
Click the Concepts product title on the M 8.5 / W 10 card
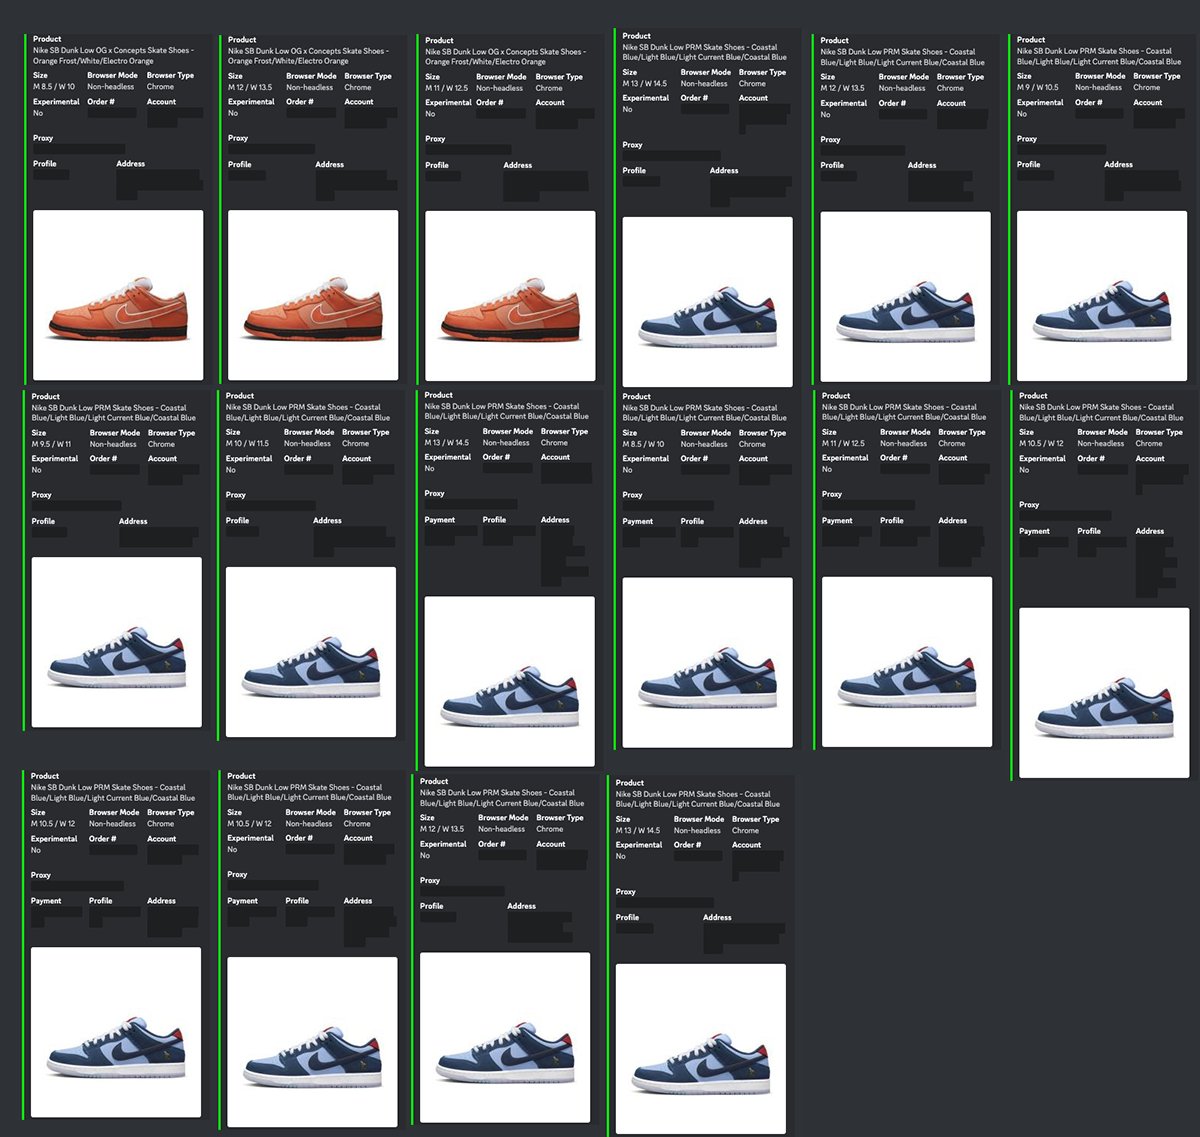[x=113, y=56]
